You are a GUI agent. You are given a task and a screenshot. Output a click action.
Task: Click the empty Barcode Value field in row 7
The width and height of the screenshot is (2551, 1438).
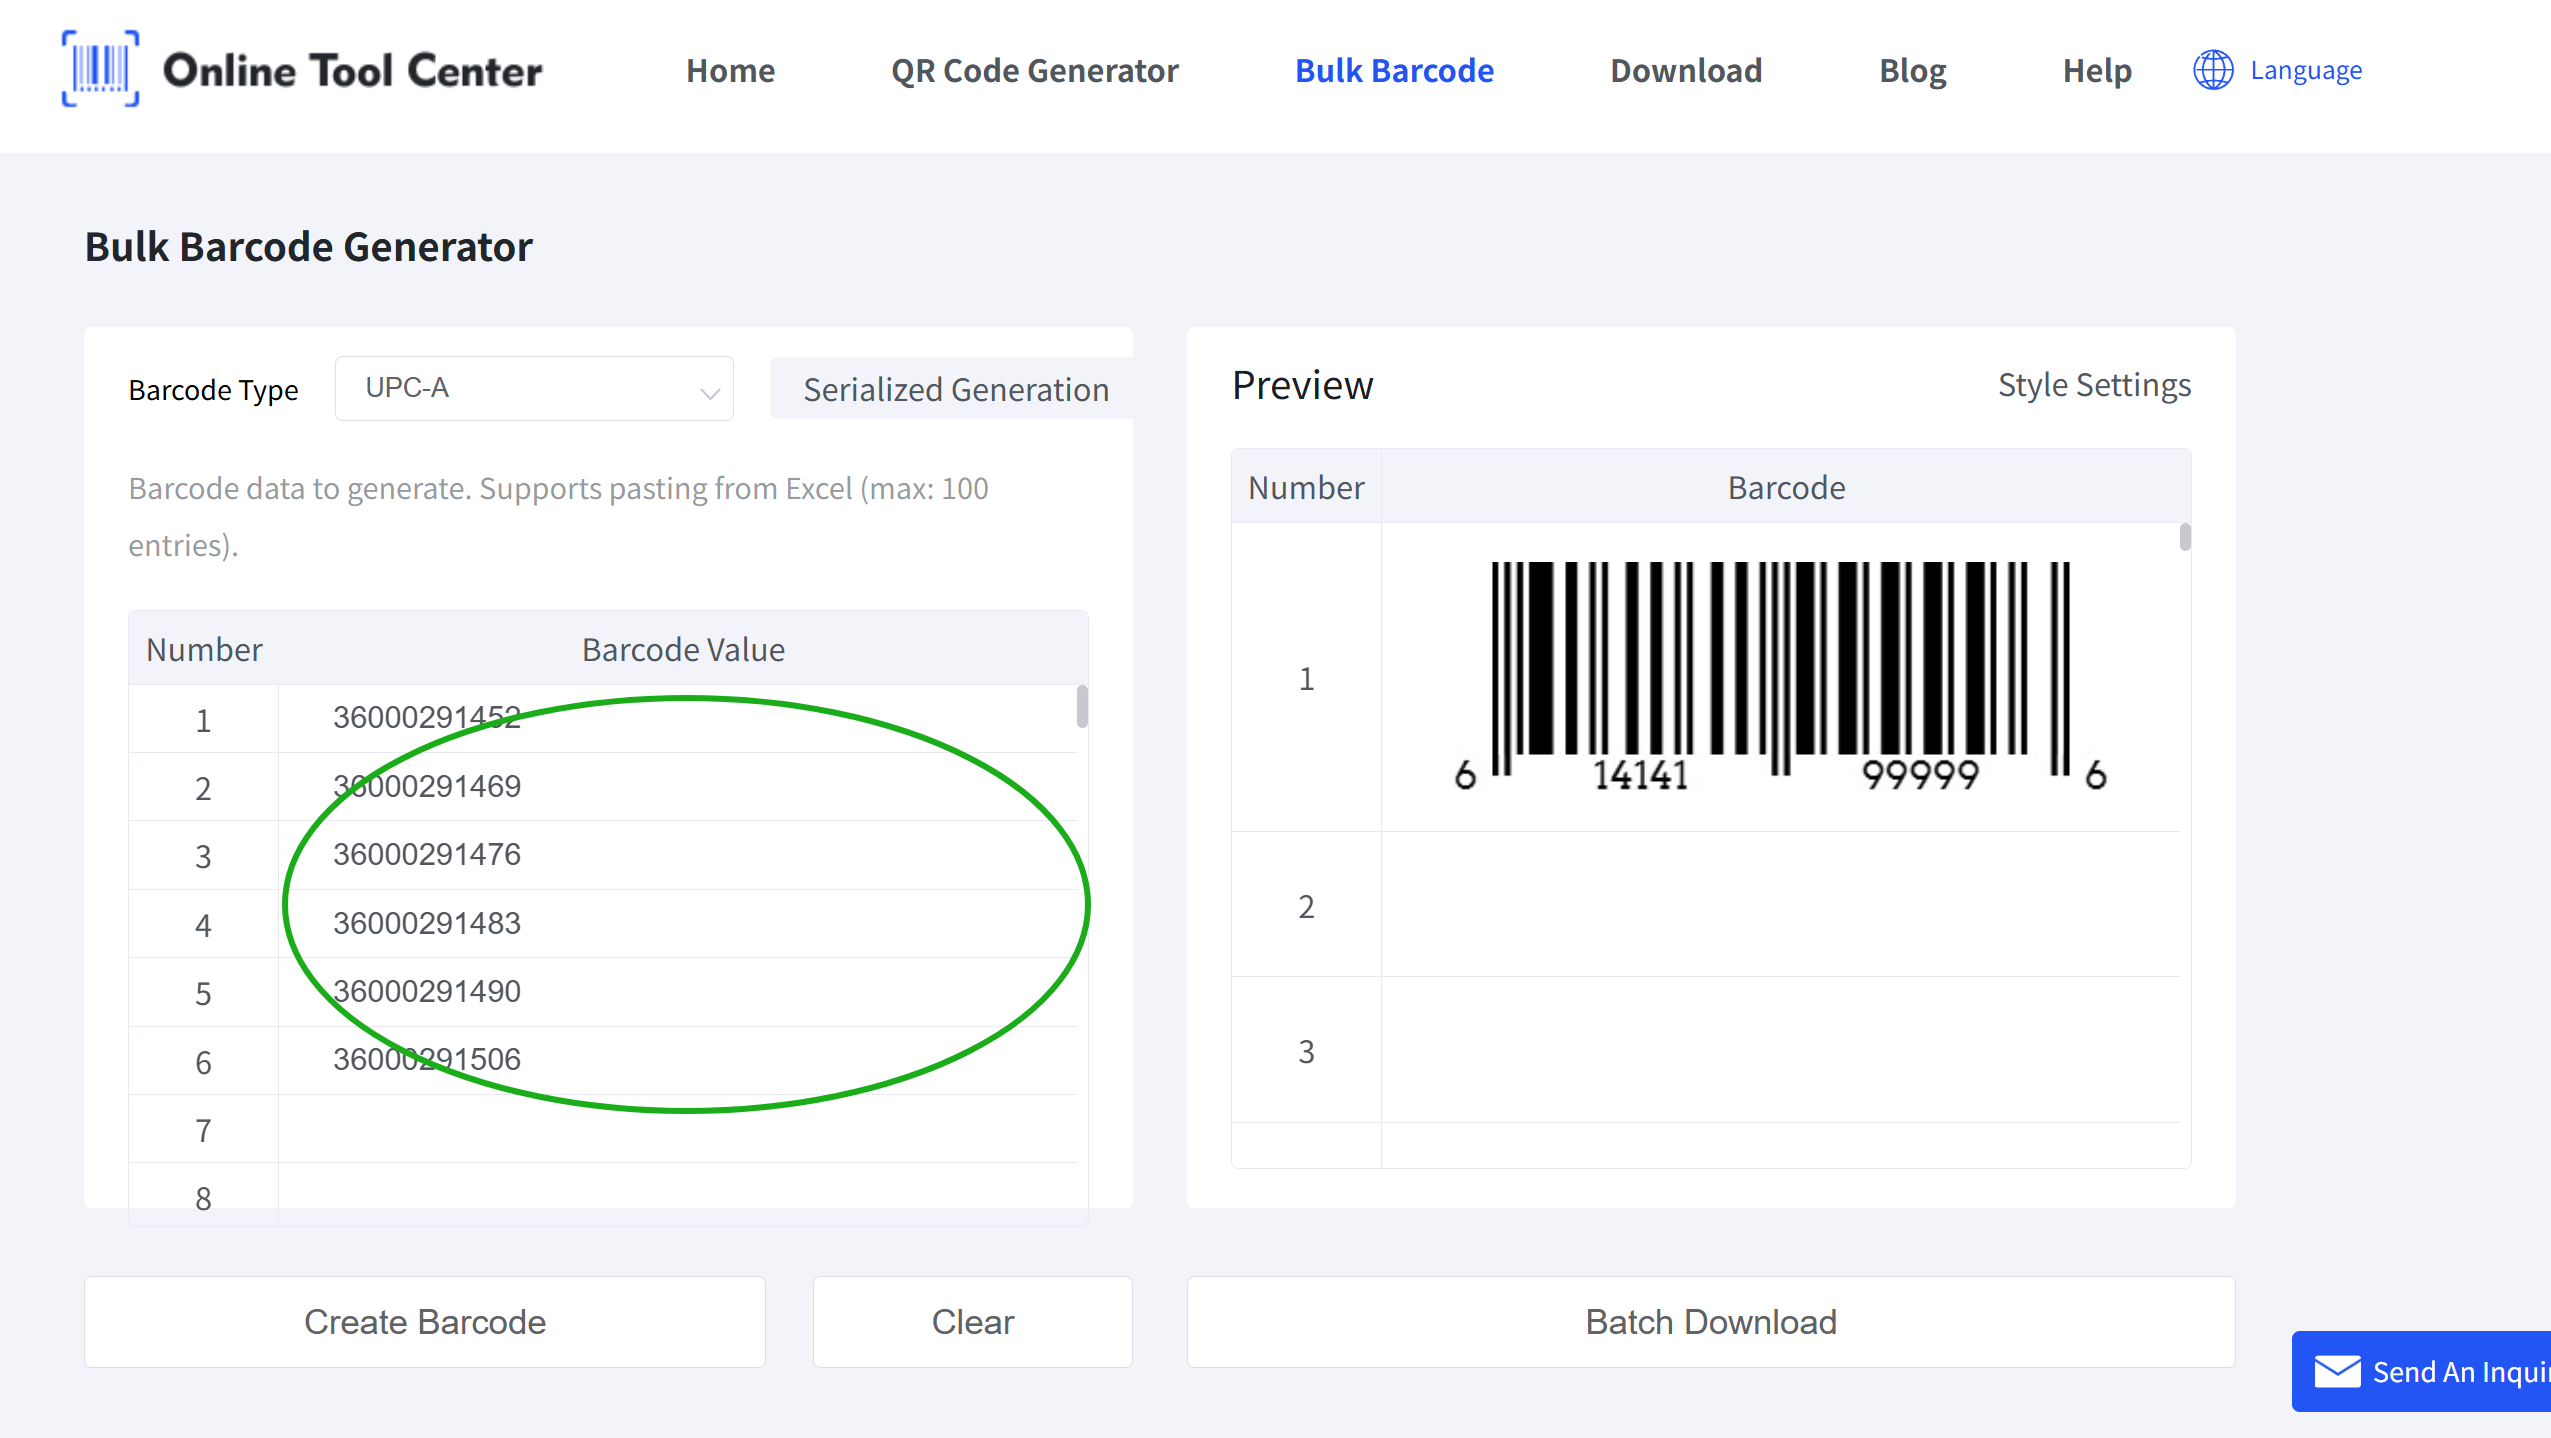680,1129
